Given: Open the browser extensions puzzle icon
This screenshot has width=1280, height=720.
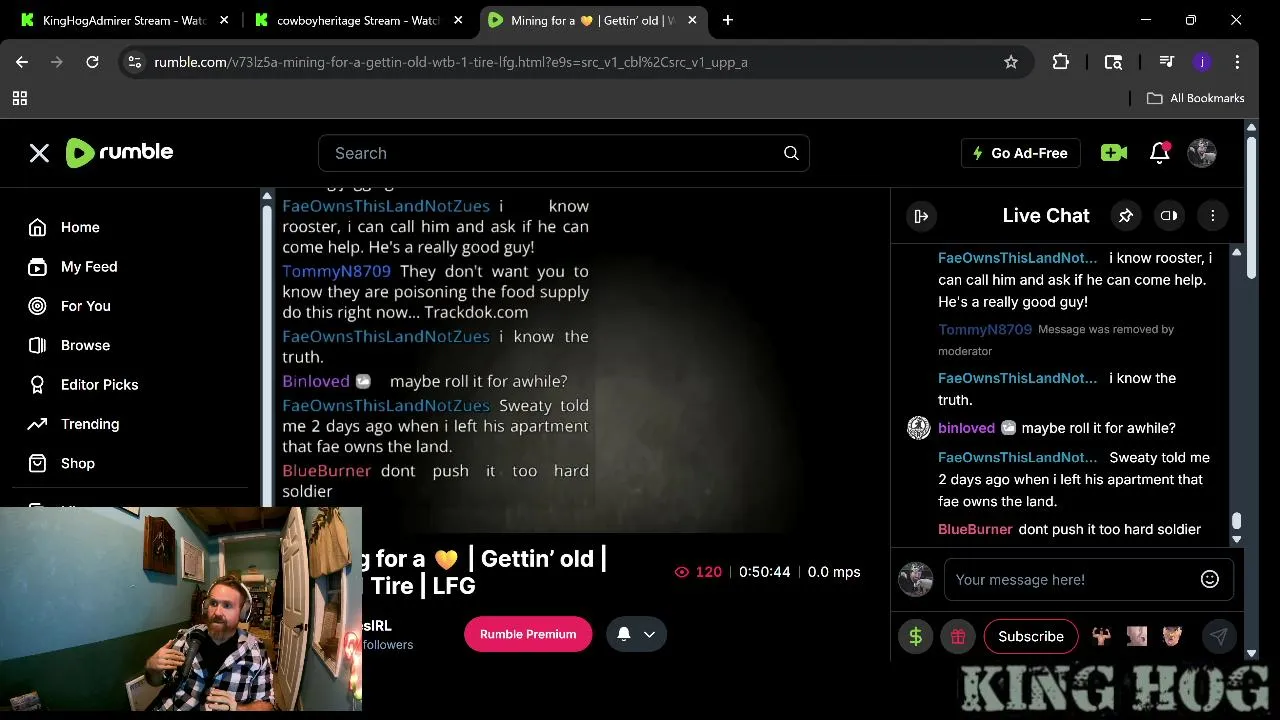Looking at the screenshot, I should point(1061,62).
